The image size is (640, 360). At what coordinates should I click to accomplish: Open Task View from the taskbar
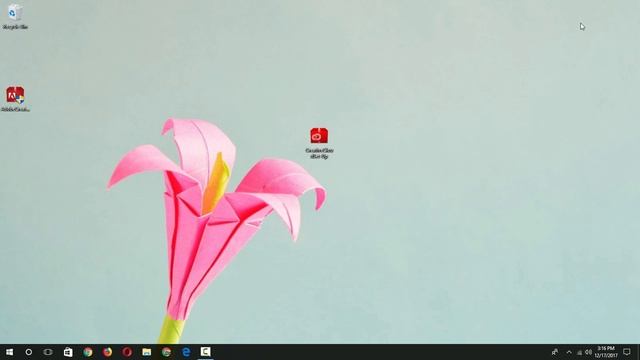coord(48,352)
